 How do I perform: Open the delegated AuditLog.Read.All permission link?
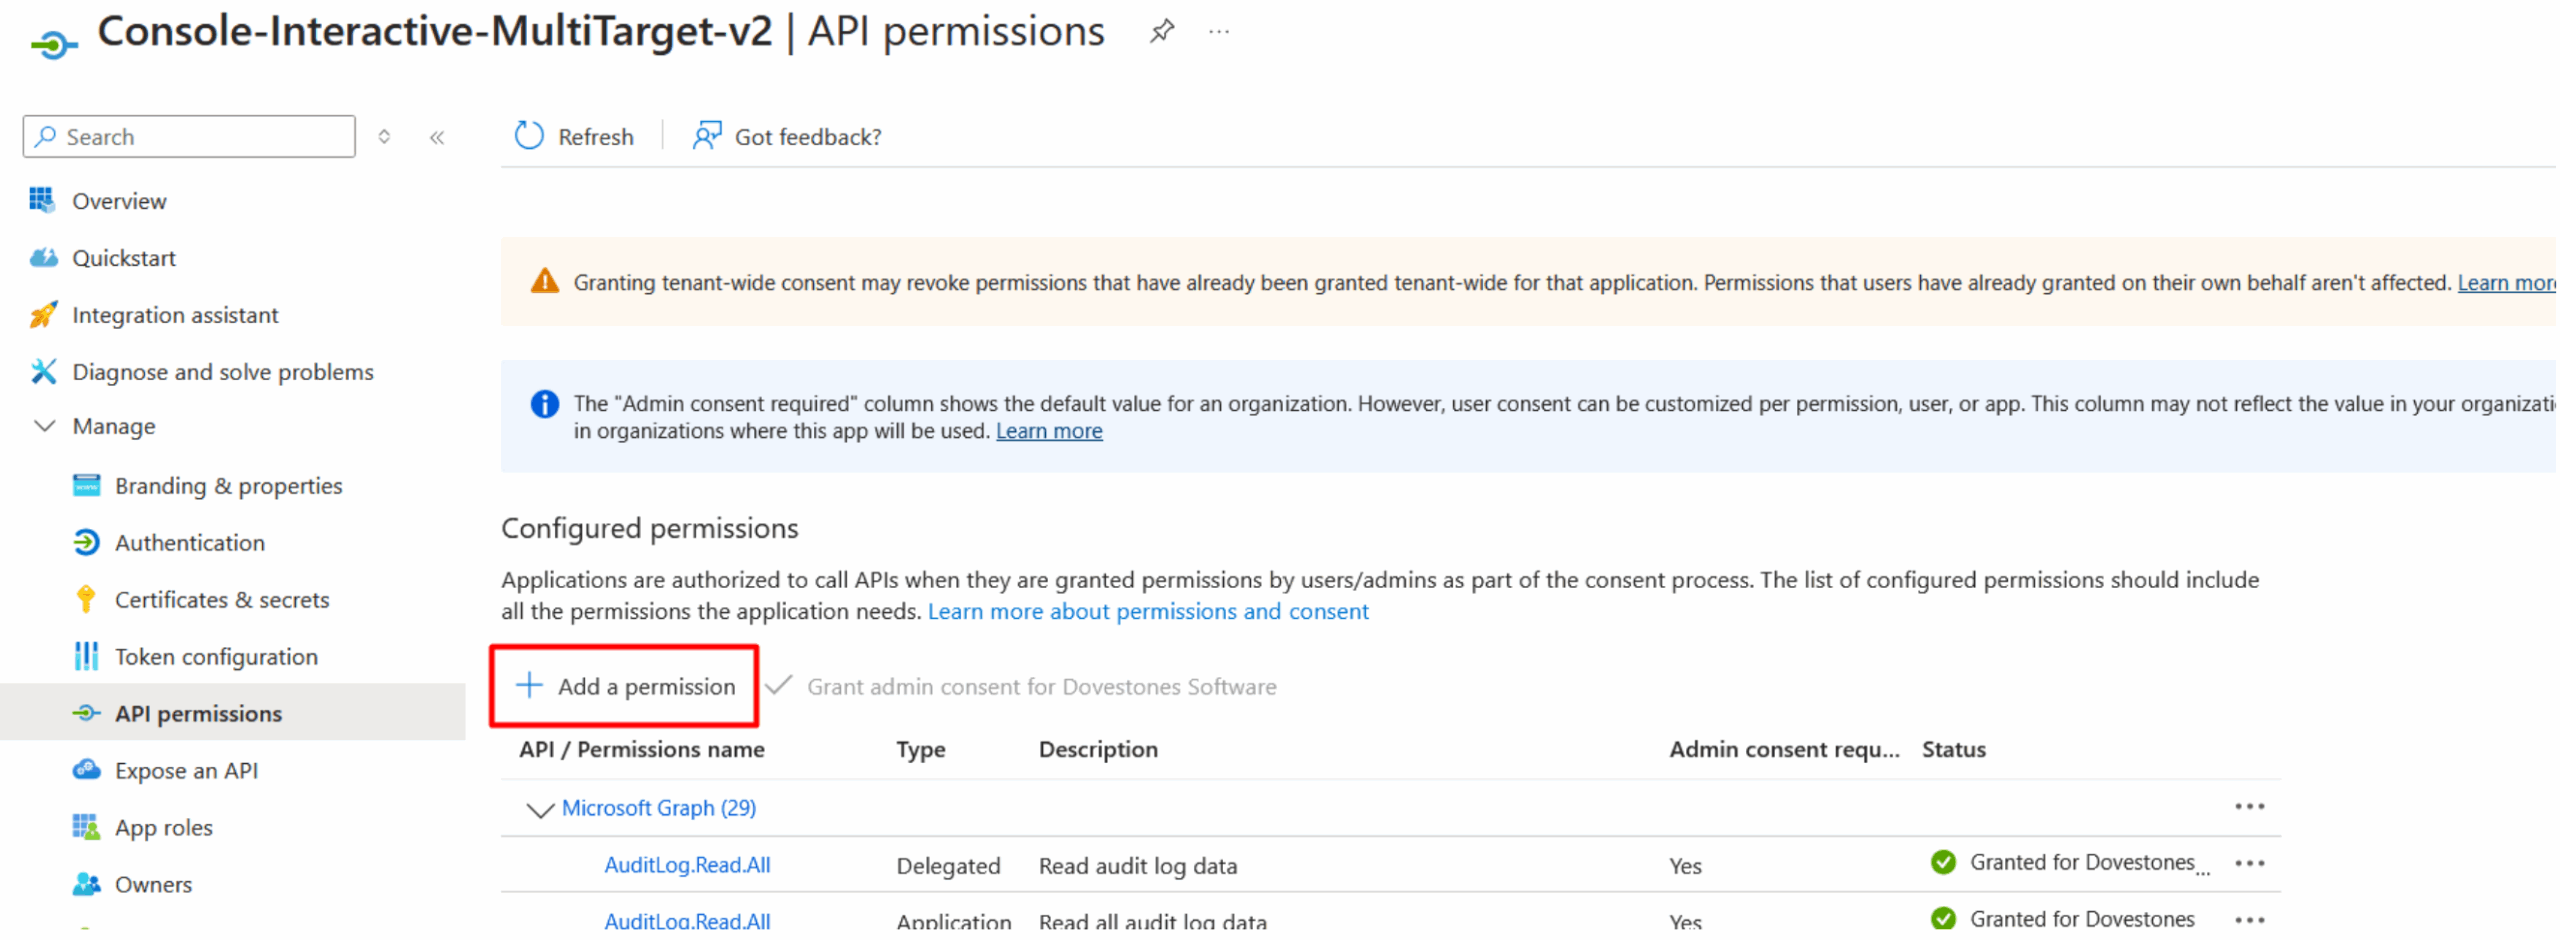(x=687, y=866)
